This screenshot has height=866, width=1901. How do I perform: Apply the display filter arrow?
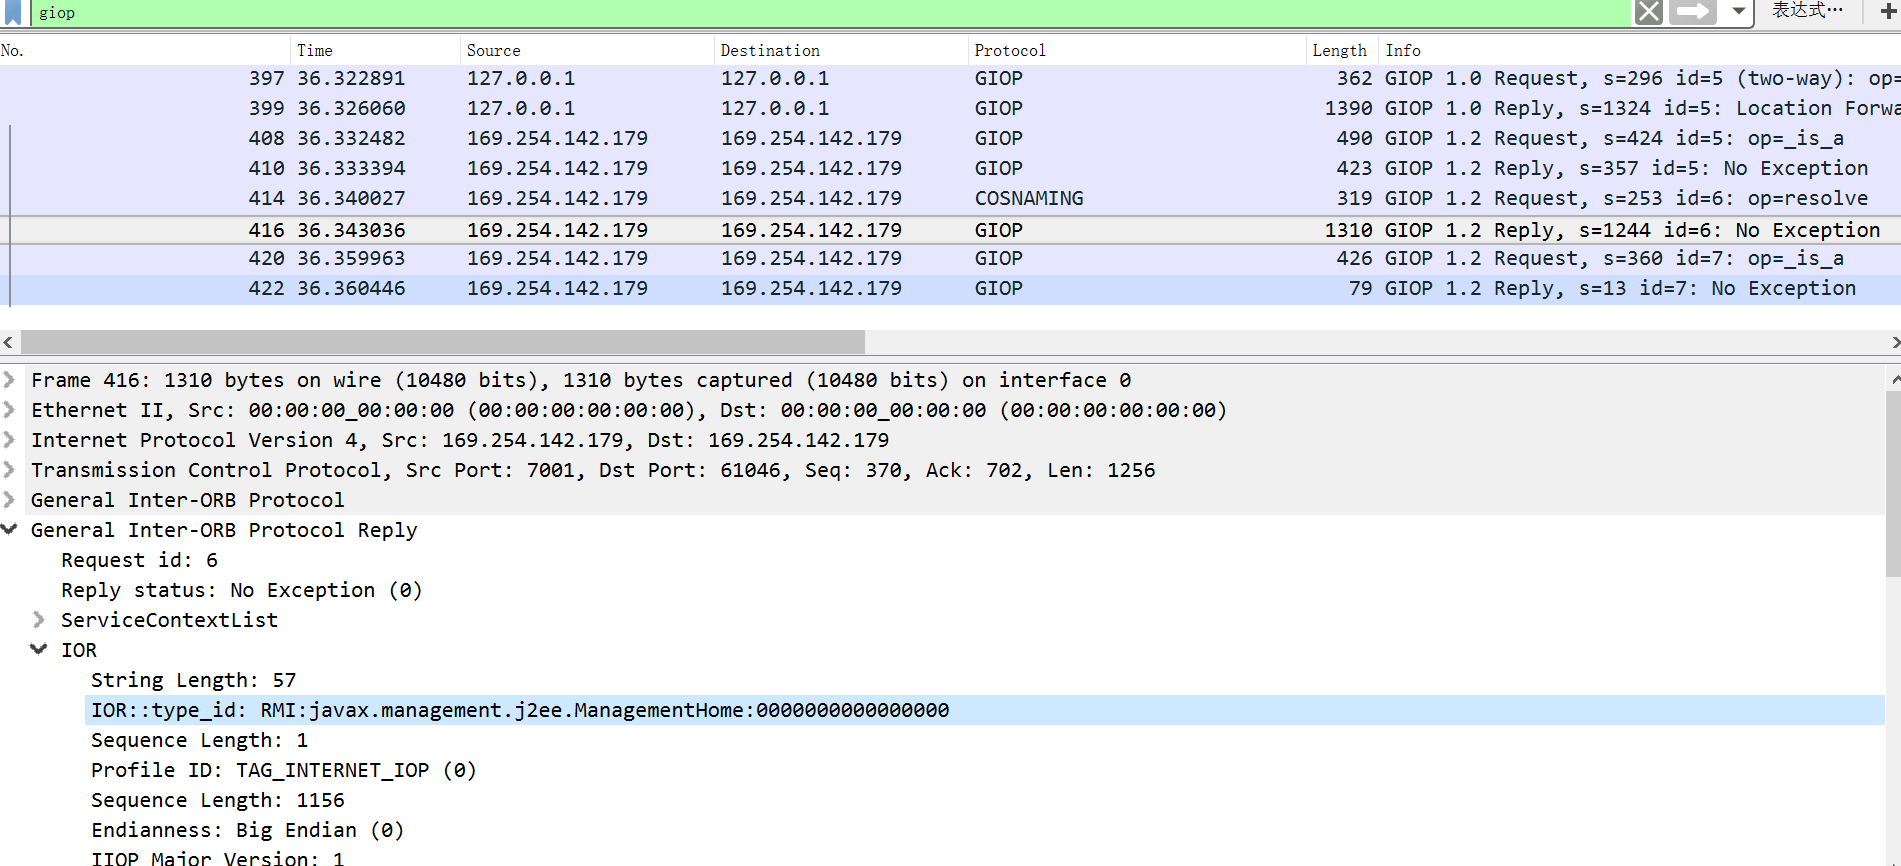pyautogui.click(x=1694, y=12)
